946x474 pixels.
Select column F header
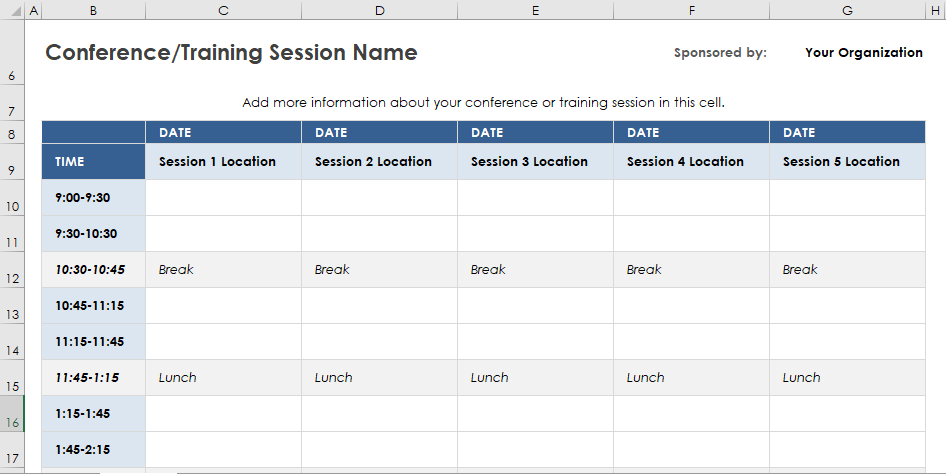tap(691, 10)
